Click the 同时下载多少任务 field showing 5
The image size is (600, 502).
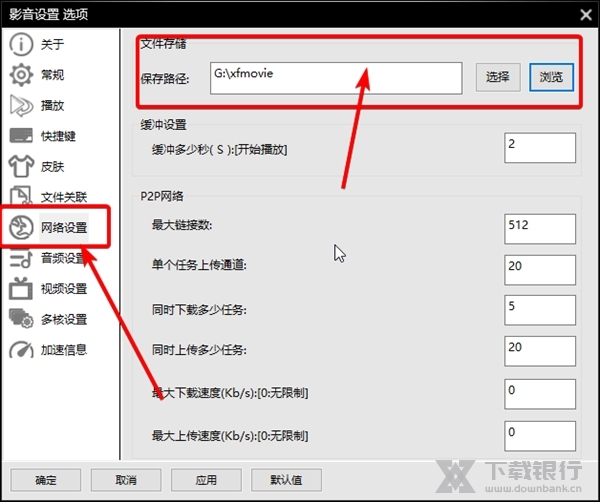(x=540, y=310)
